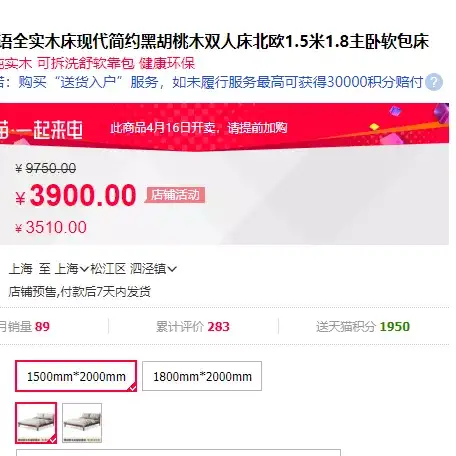Open 累计评价 283 reviews
The width and height of the screenshot is (456, 456).
[x=193, y=327]
